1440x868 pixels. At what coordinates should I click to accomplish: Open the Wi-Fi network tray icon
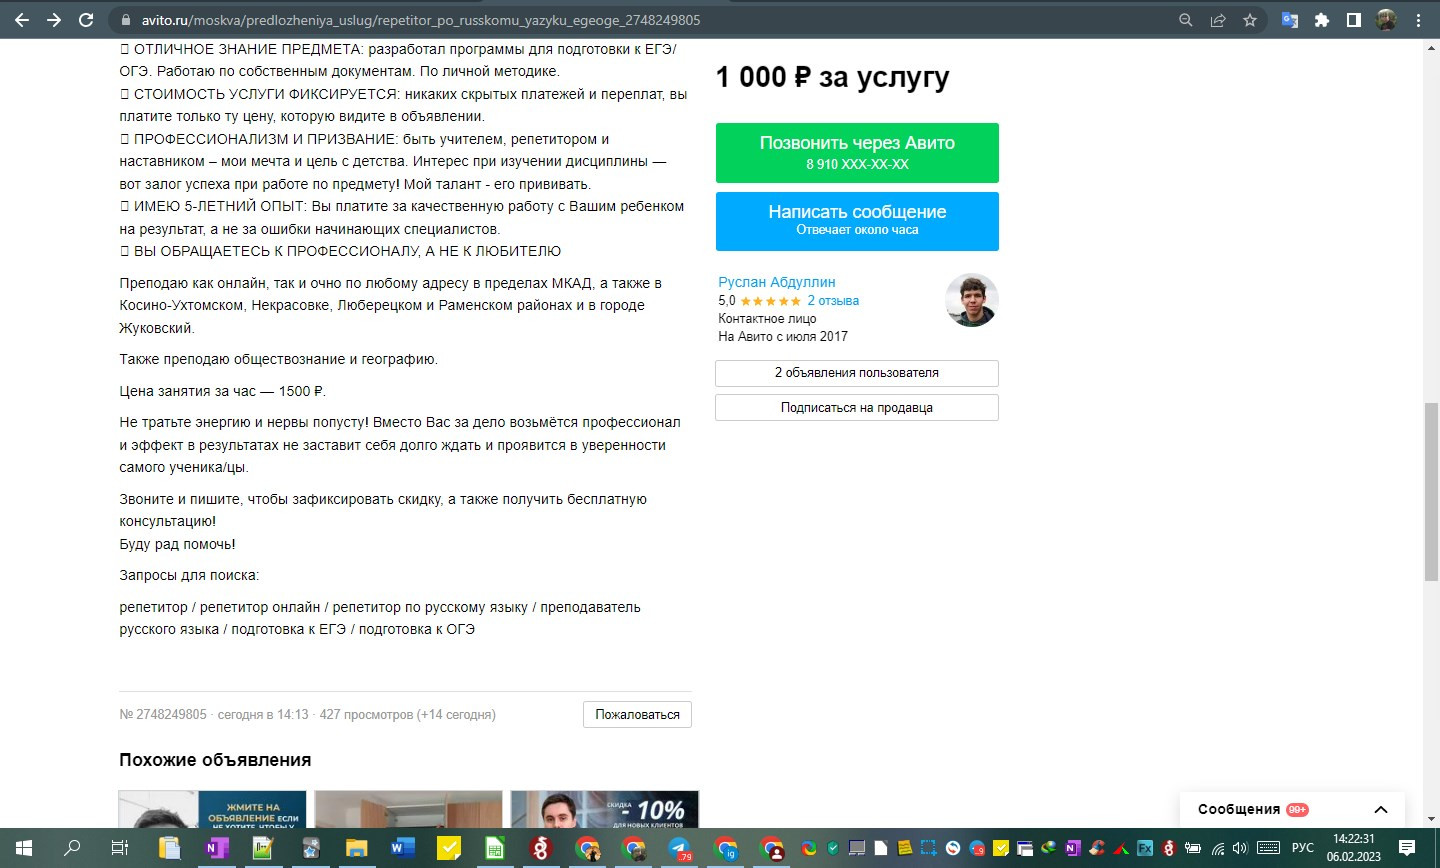pos(1218,848)
